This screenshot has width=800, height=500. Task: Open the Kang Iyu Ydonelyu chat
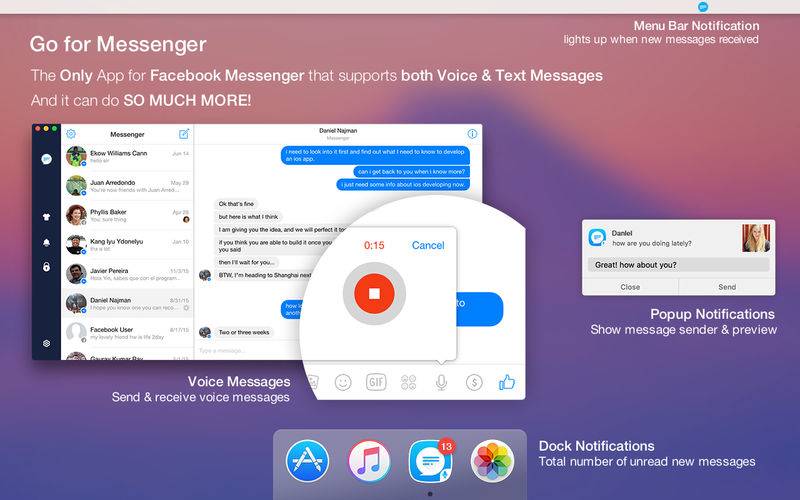127,245
